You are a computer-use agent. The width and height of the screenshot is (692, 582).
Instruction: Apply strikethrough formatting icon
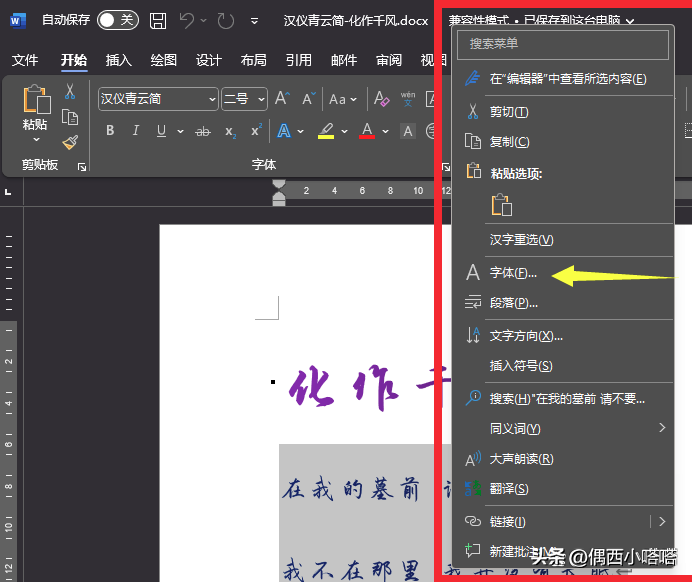click(x=203, y=131)
